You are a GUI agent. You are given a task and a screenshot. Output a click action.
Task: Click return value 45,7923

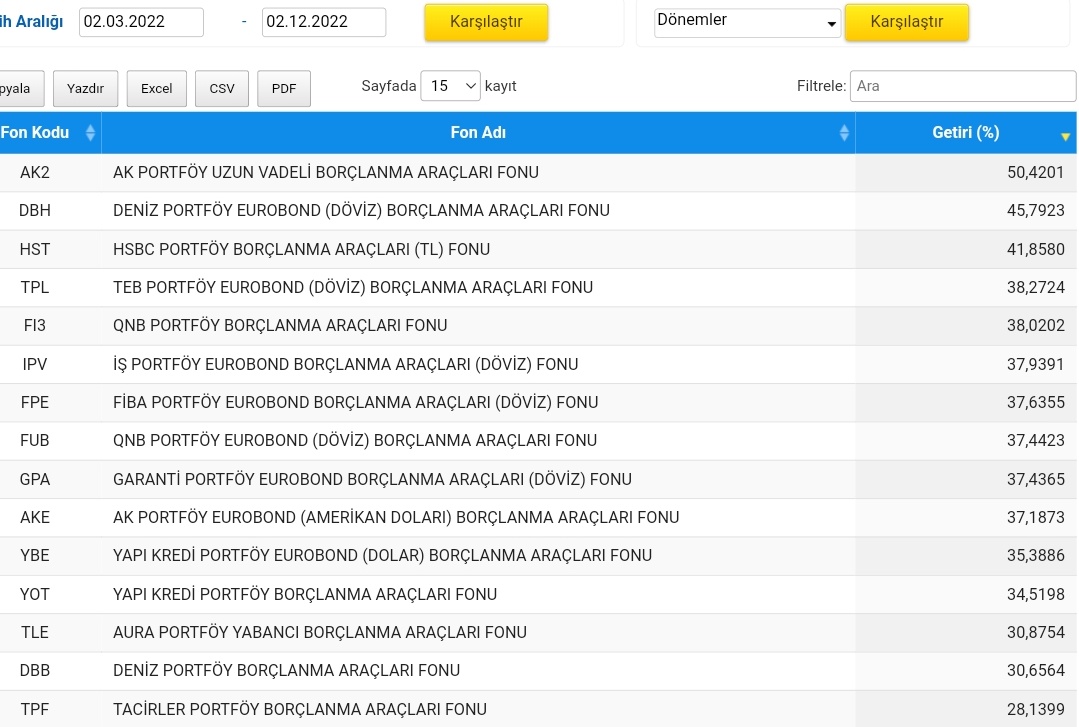pyautogui.click(x=1036, y=211)
